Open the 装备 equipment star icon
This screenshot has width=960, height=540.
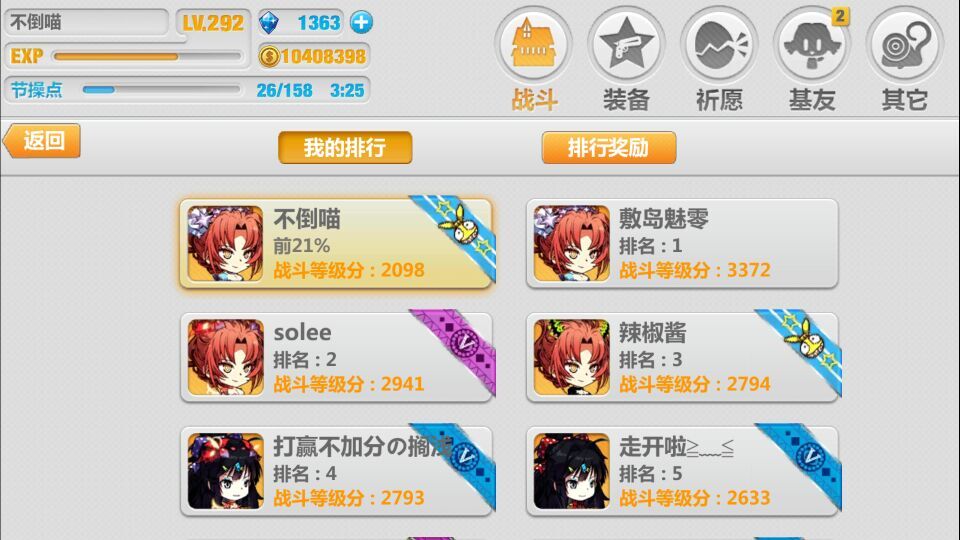626,45
